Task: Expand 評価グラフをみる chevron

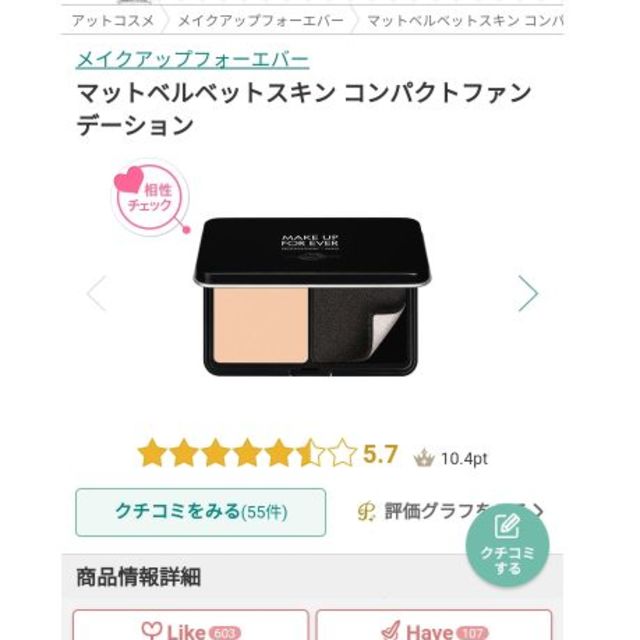Action: tap(539, 511)
